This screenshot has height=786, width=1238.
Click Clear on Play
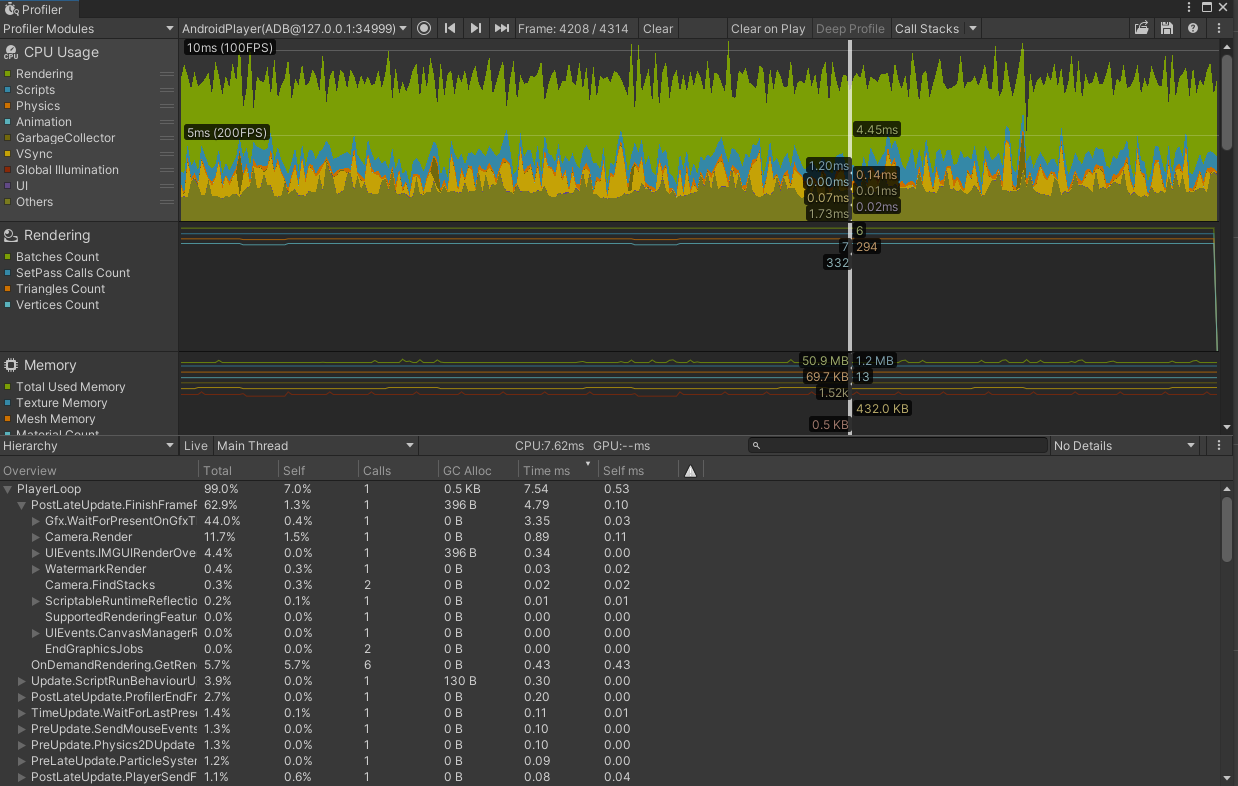pos(768,28)
